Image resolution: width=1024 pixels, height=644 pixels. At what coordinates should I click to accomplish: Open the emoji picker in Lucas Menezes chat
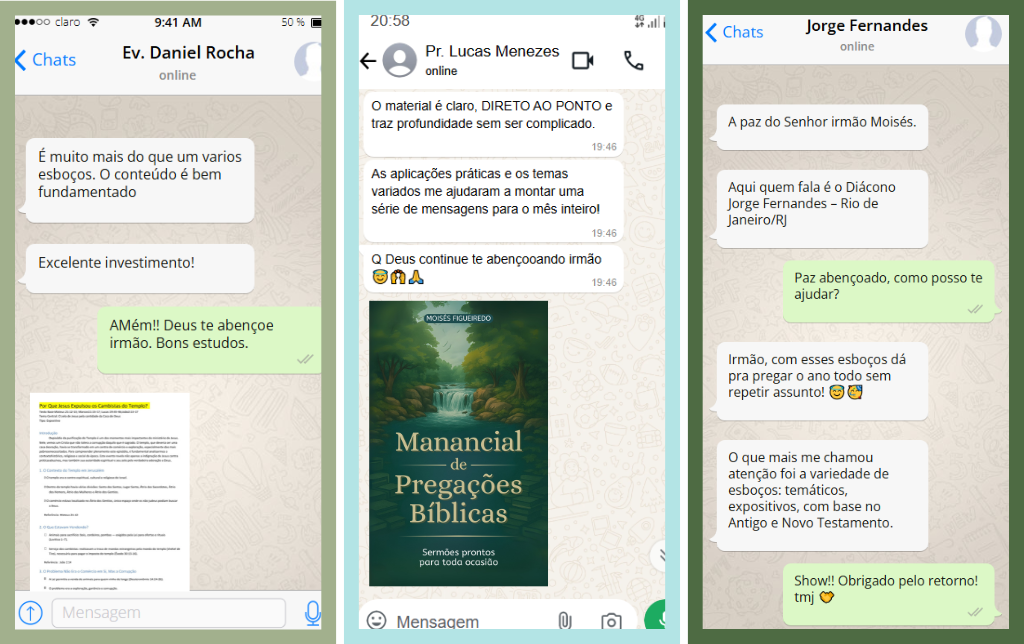pyautogui.click(x=377, y=621)
